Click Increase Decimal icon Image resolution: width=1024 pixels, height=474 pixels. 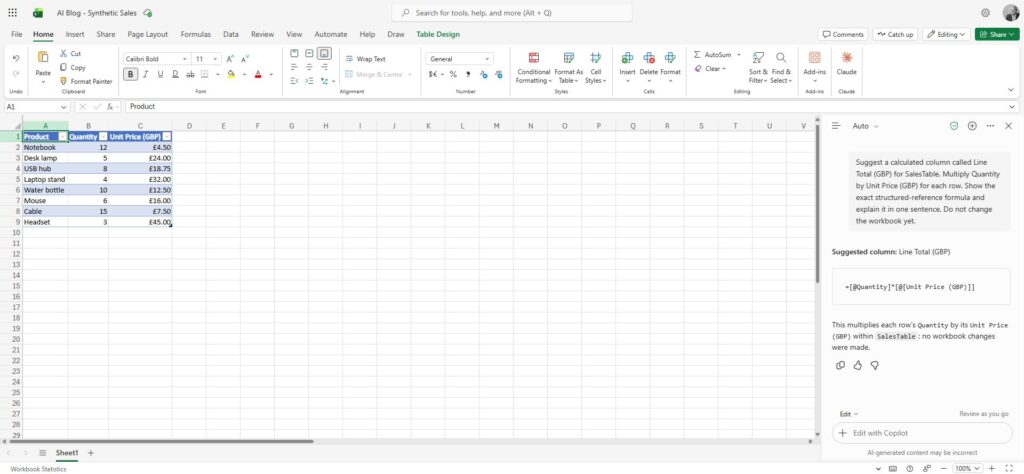click(x=484, y=74)
